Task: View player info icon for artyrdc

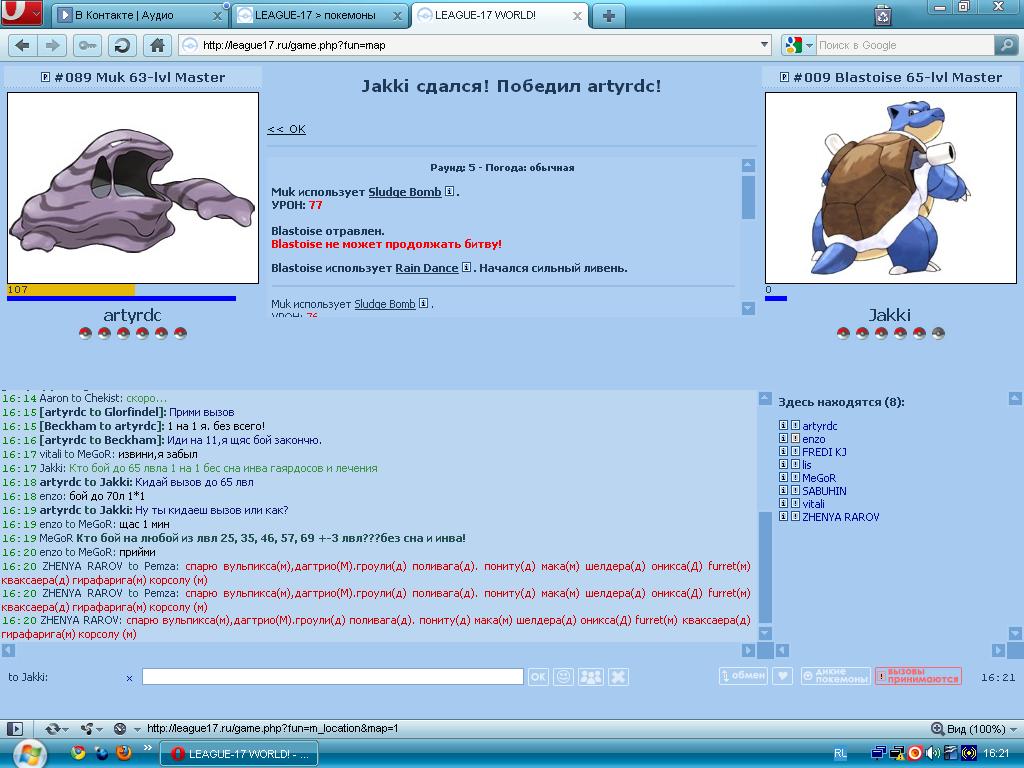Action: (x=783, y=425)
